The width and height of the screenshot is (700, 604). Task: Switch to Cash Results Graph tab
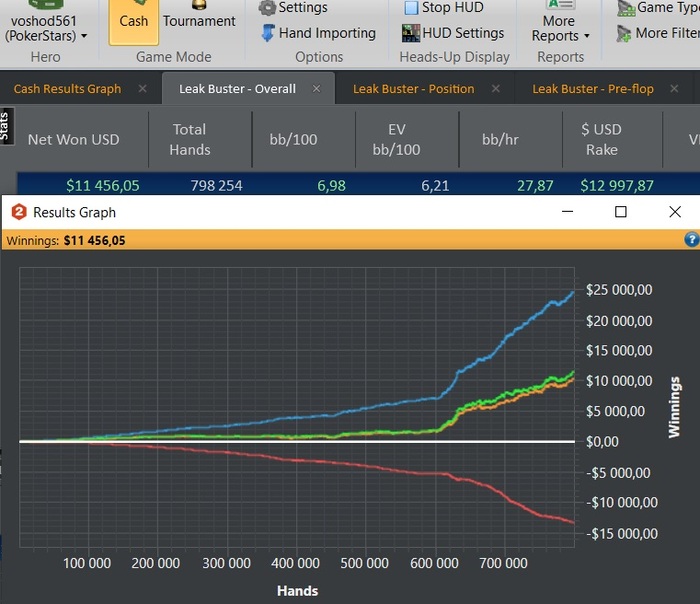67,89
